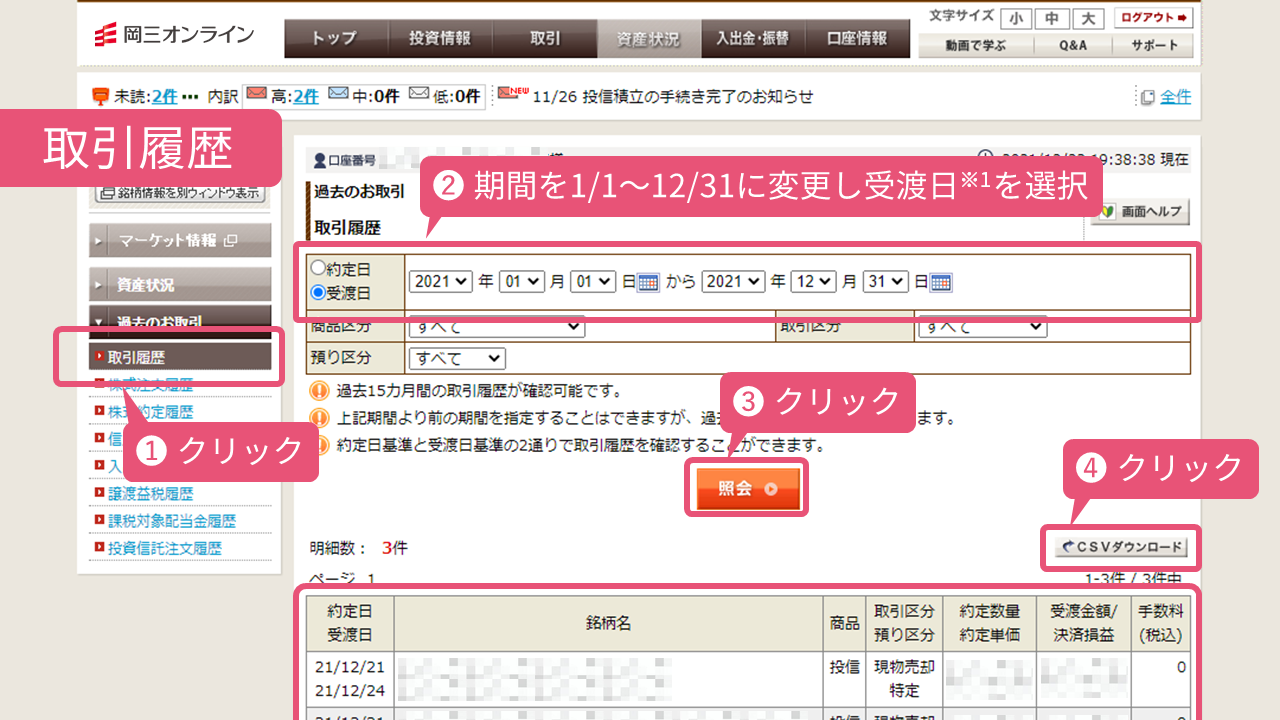Click the low-priority envelope icon before 低:0件
Viewport: 1280px width, 720px height.
(x=419, y=95)
